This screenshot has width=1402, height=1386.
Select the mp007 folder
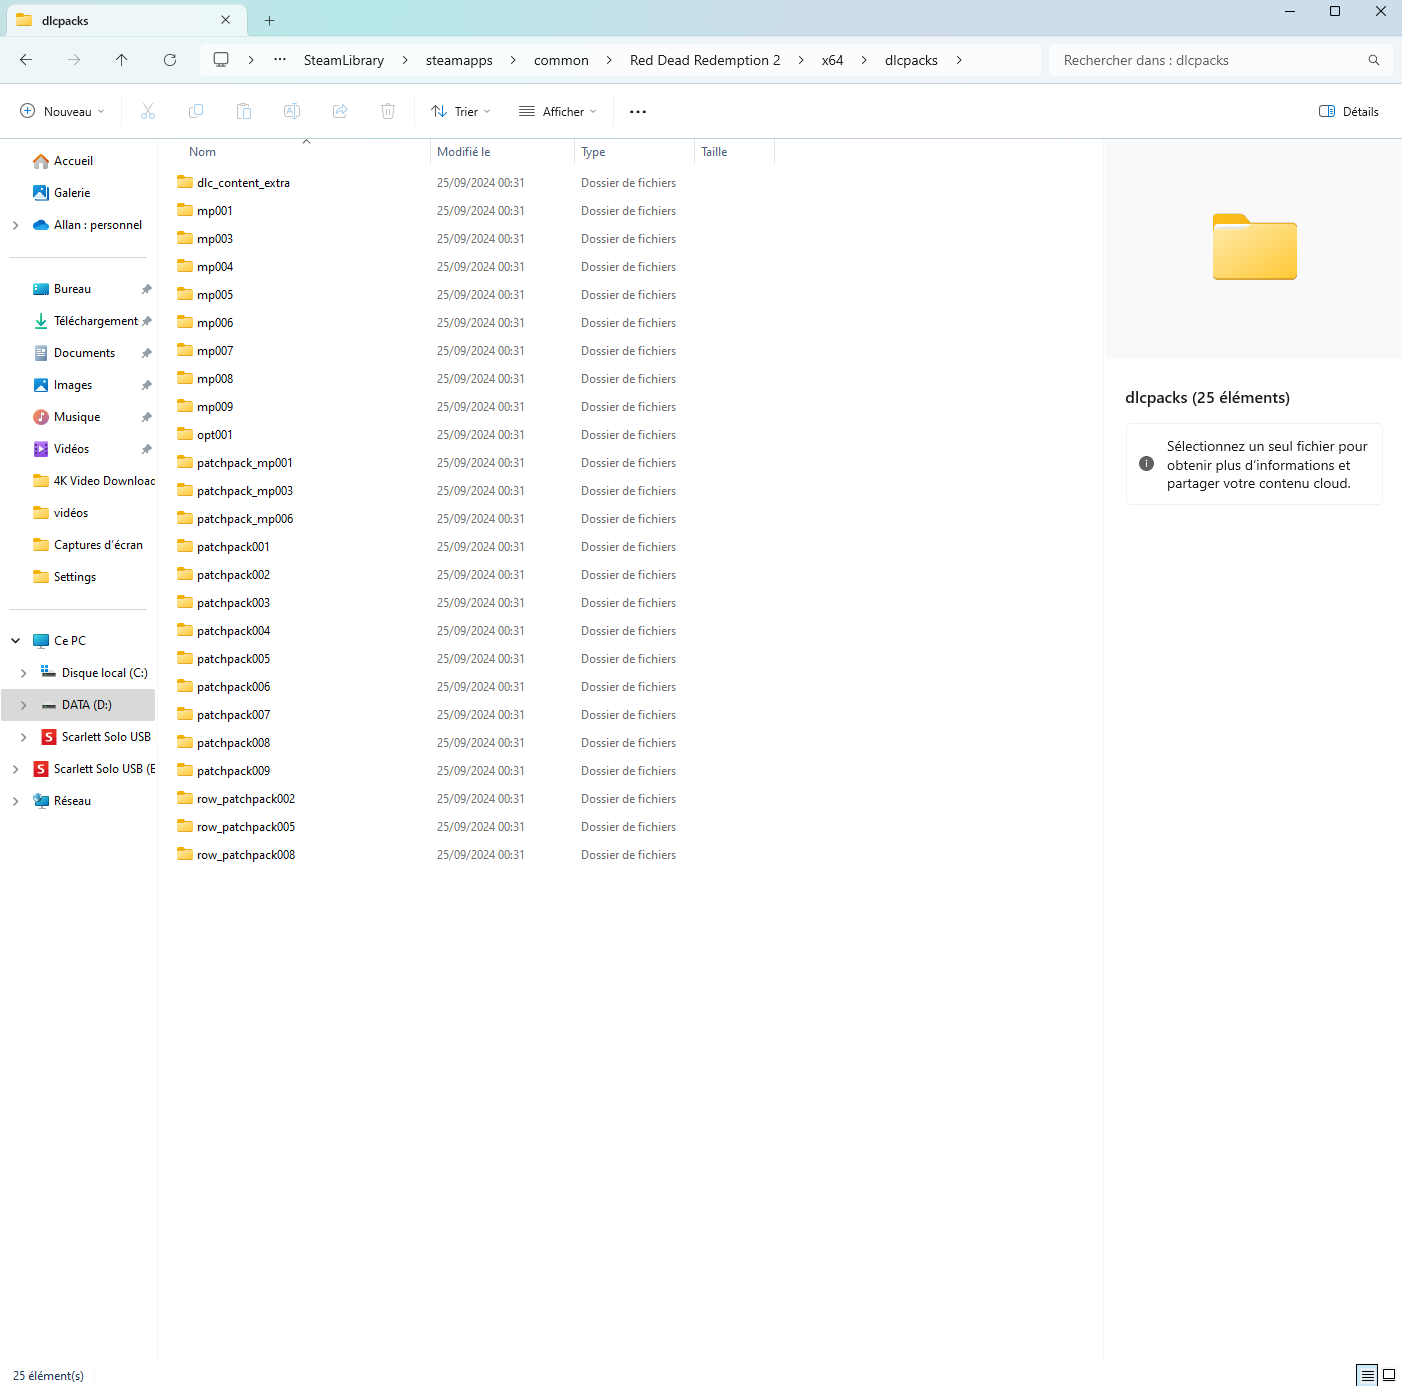pos(215,351)
